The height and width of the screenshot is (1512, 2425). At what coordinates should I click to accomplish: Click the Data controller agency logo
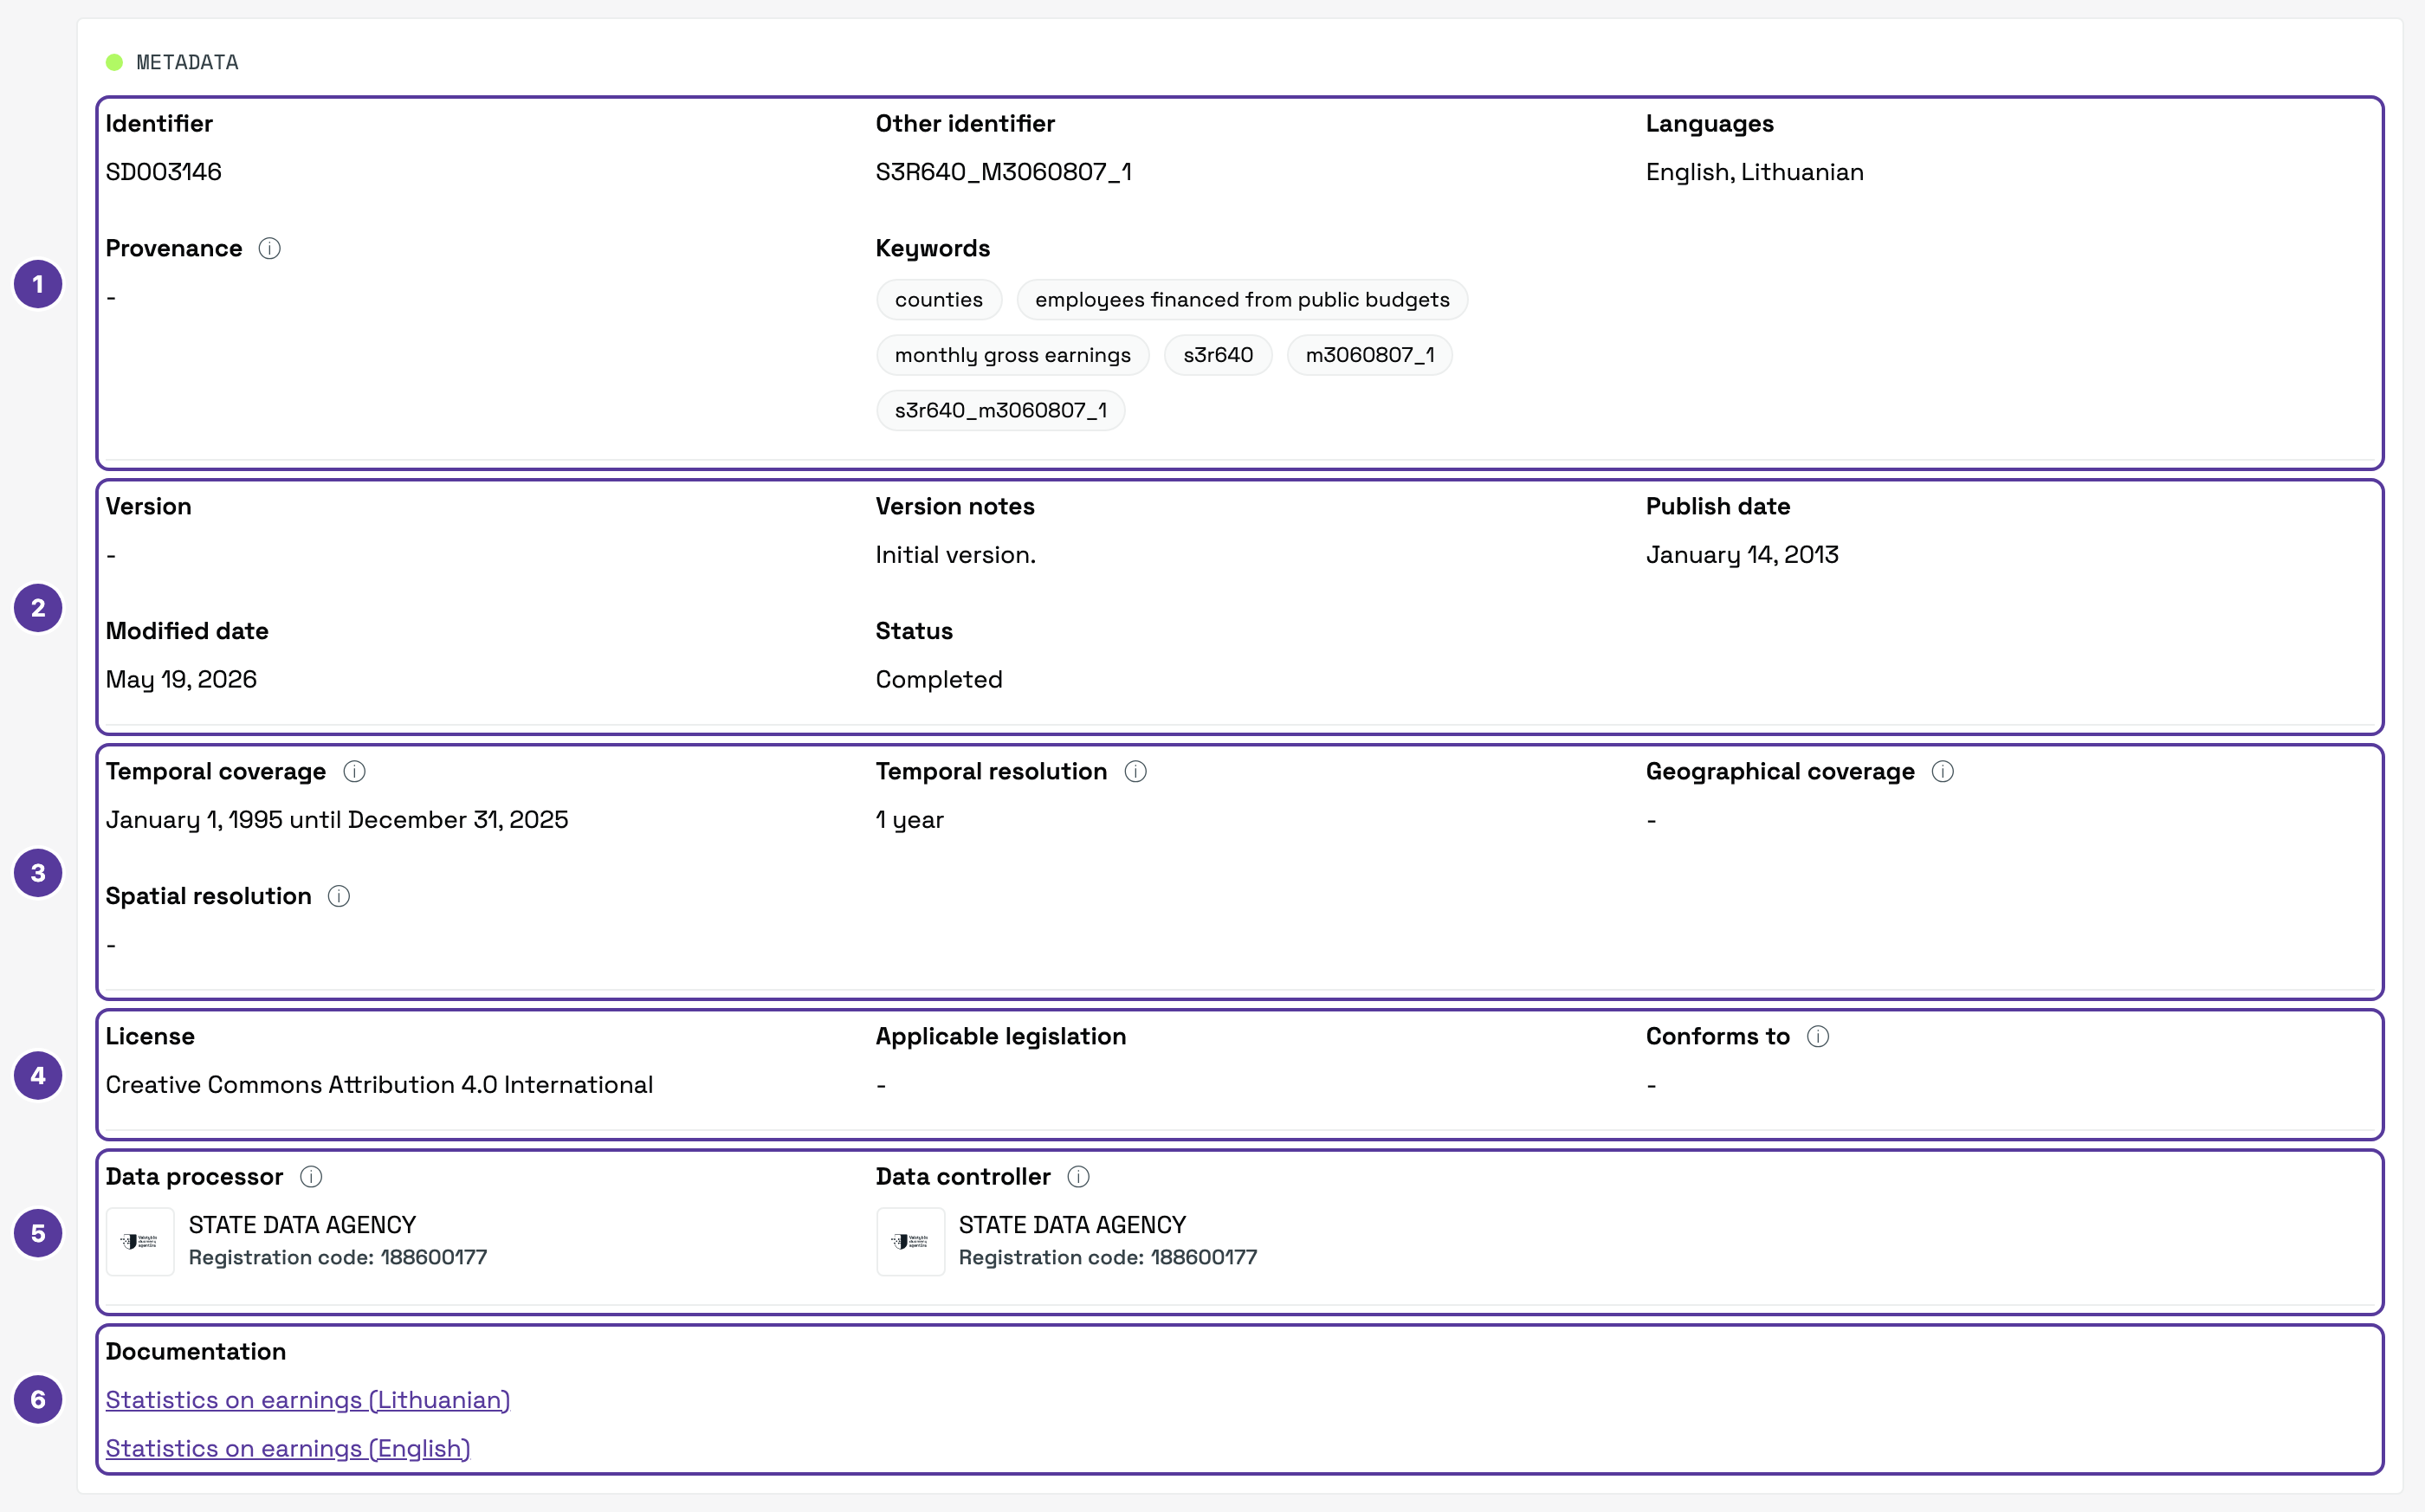910,1241
